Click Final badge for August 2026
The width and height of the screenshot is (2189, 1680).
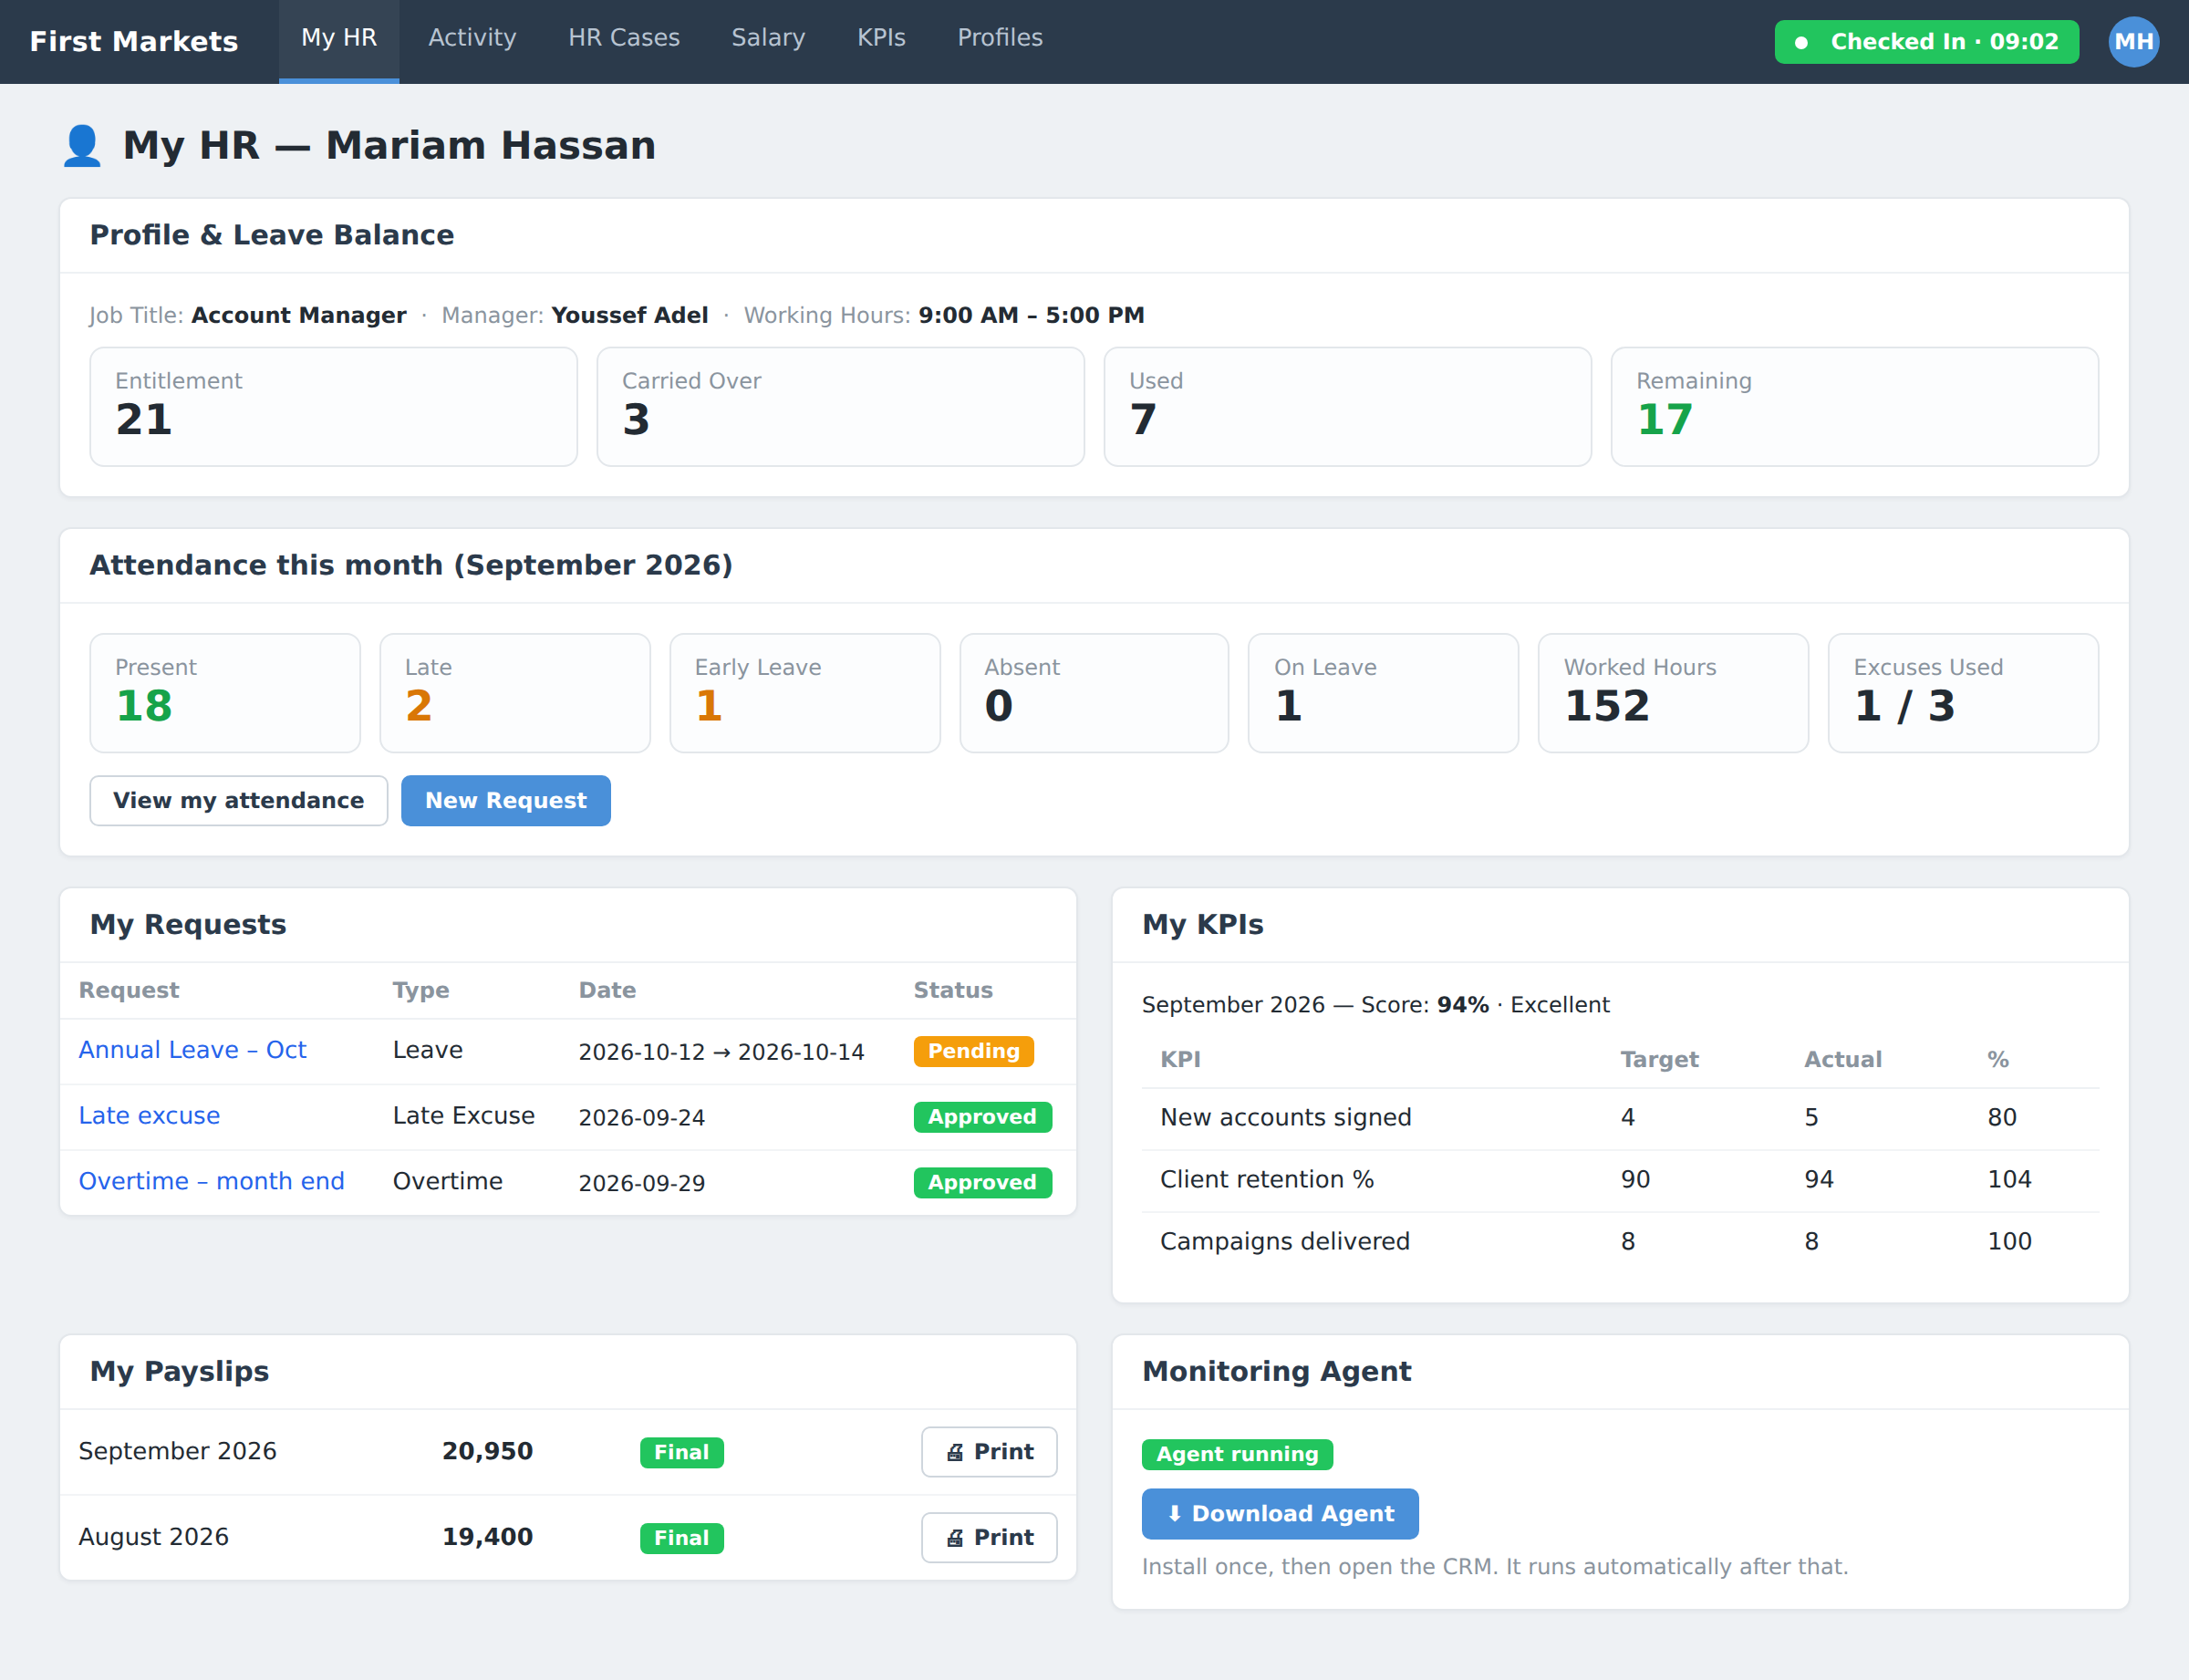tap(682, 1538)
